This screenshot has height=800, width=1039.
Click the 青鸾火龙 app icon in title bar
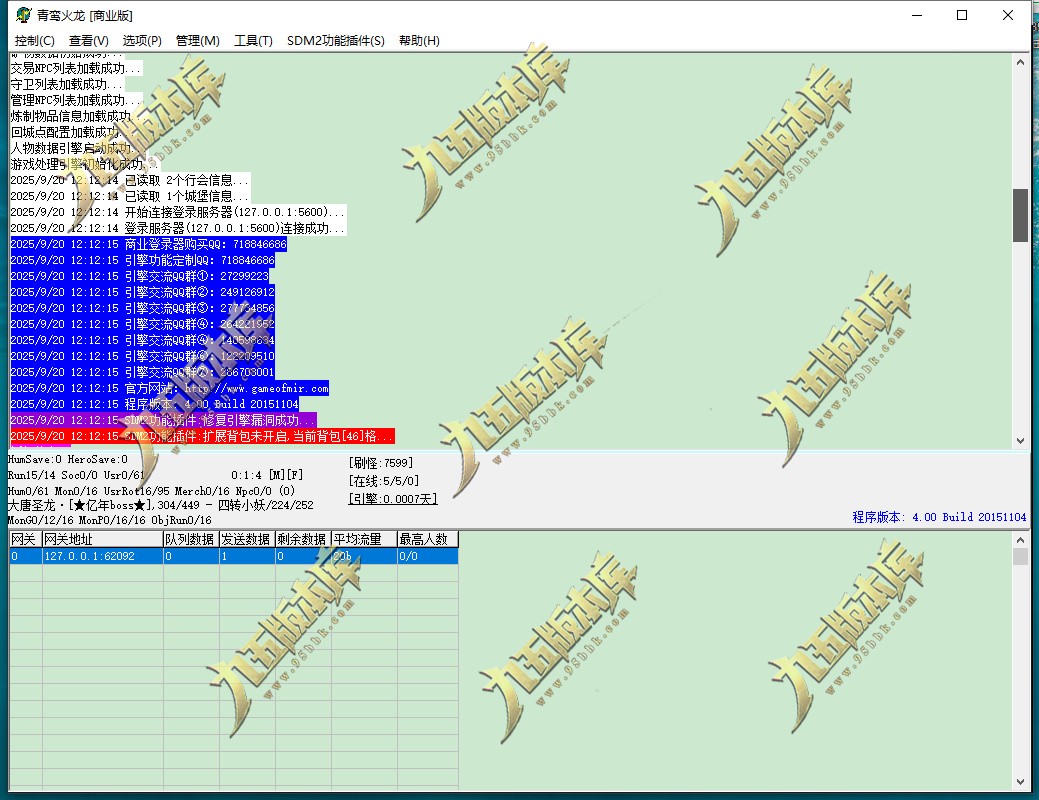point(22,15)
